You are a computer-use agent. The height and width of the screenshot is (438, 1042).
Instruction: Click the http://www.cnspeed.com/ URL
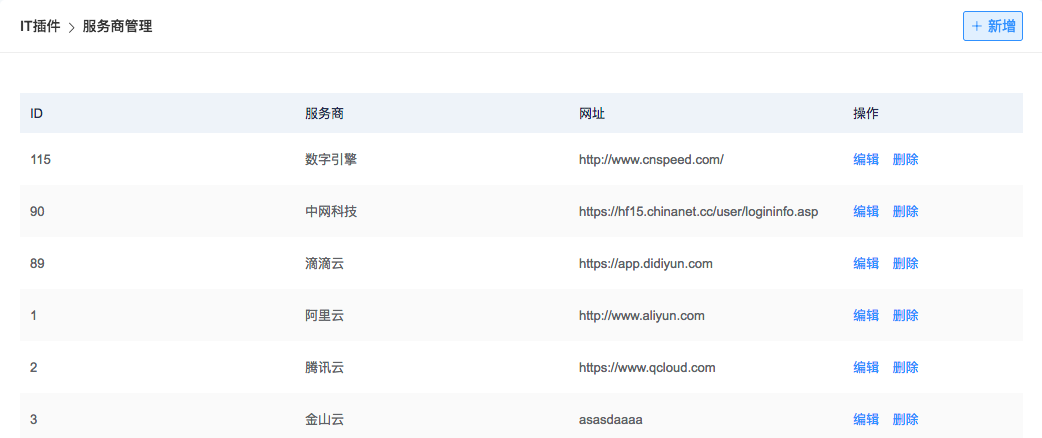pos(651,160)
